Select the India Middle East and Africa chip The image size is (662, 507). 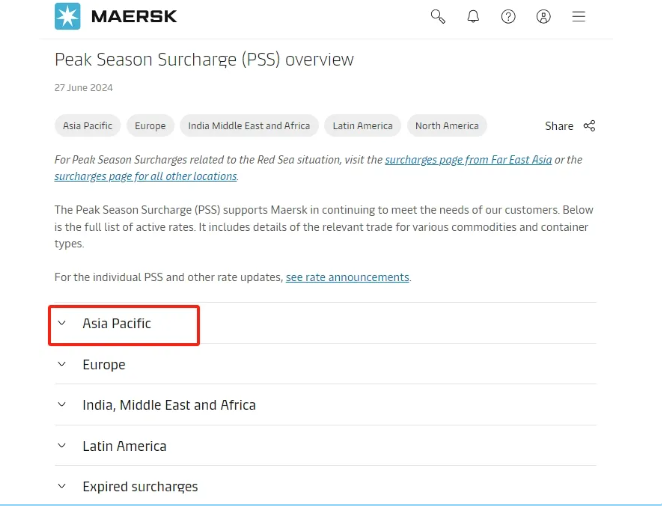pos(249,126)
